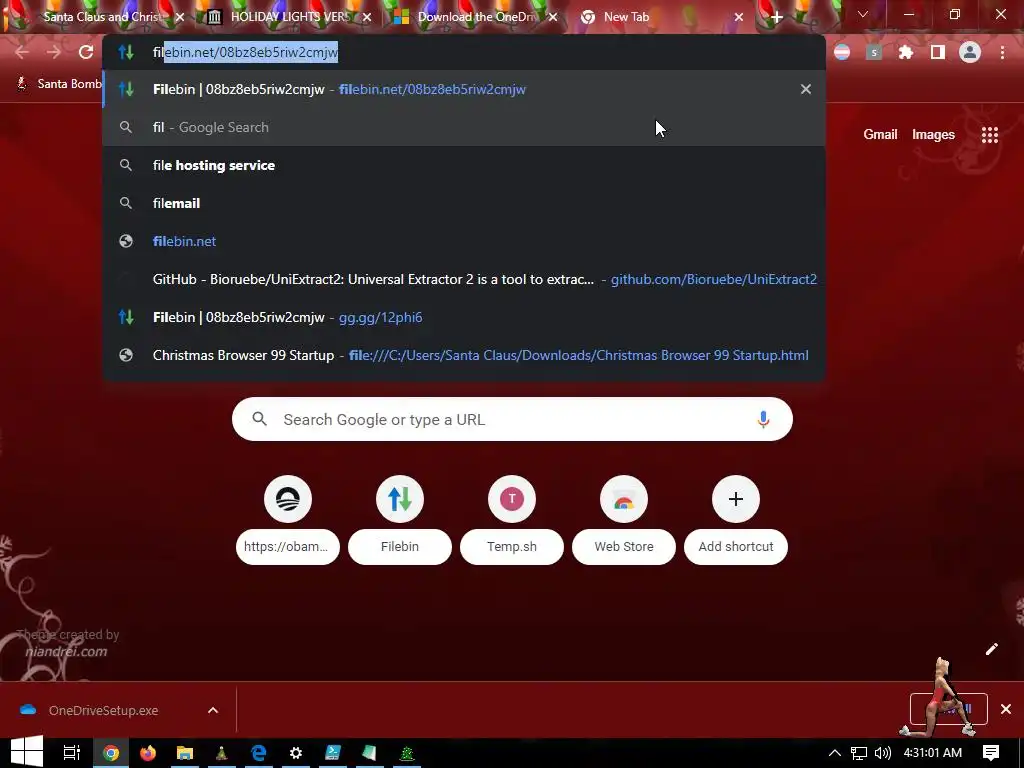Select the filebin.net suggestion
1024x768 pixels.
point(464,241)
